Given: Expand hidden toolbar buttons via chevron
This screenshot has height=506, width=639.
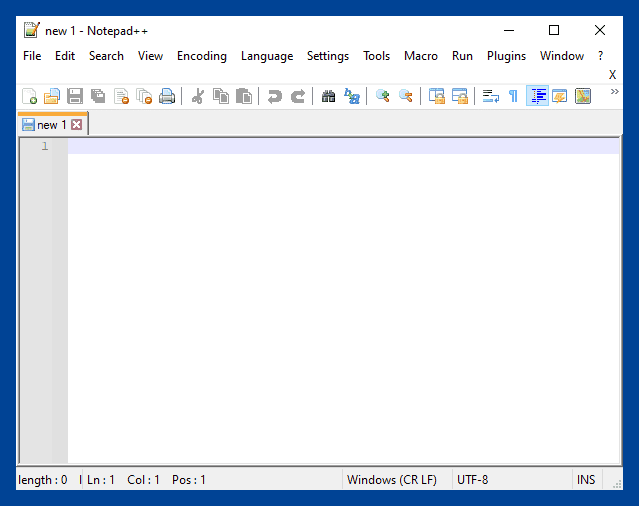Looking at the screenshot, I should click(615, 92).
